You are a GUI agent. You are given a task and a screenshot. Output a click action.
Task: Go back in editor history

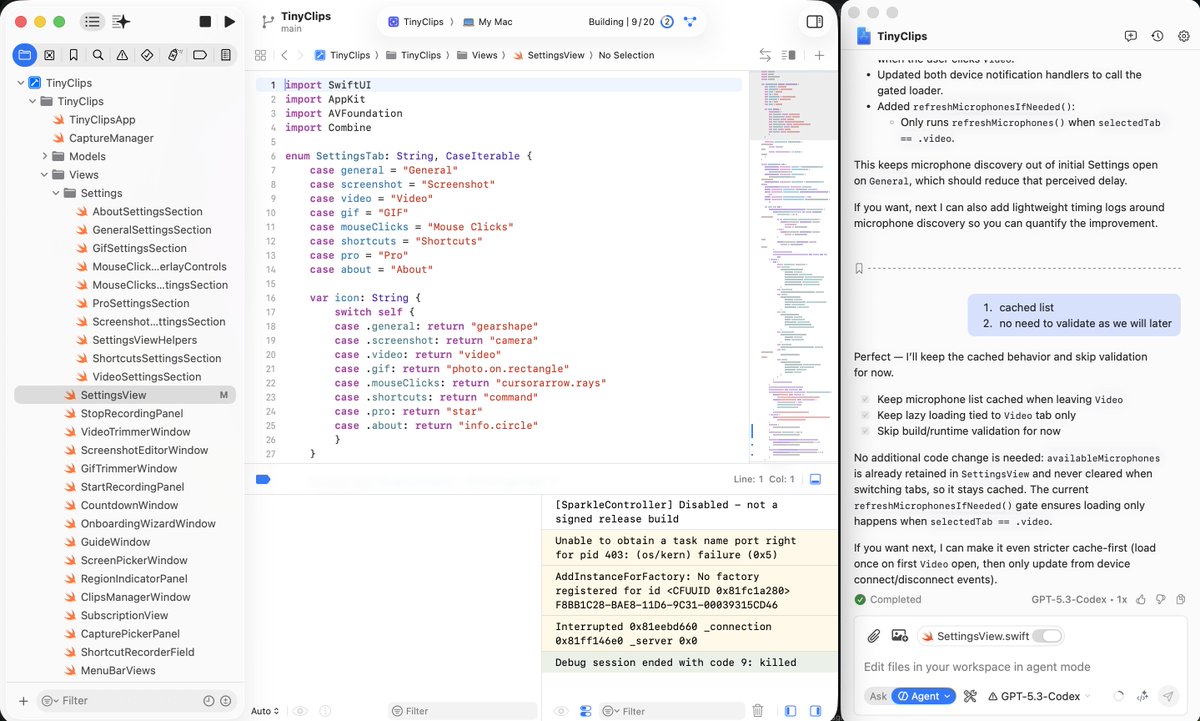[285, 55]
